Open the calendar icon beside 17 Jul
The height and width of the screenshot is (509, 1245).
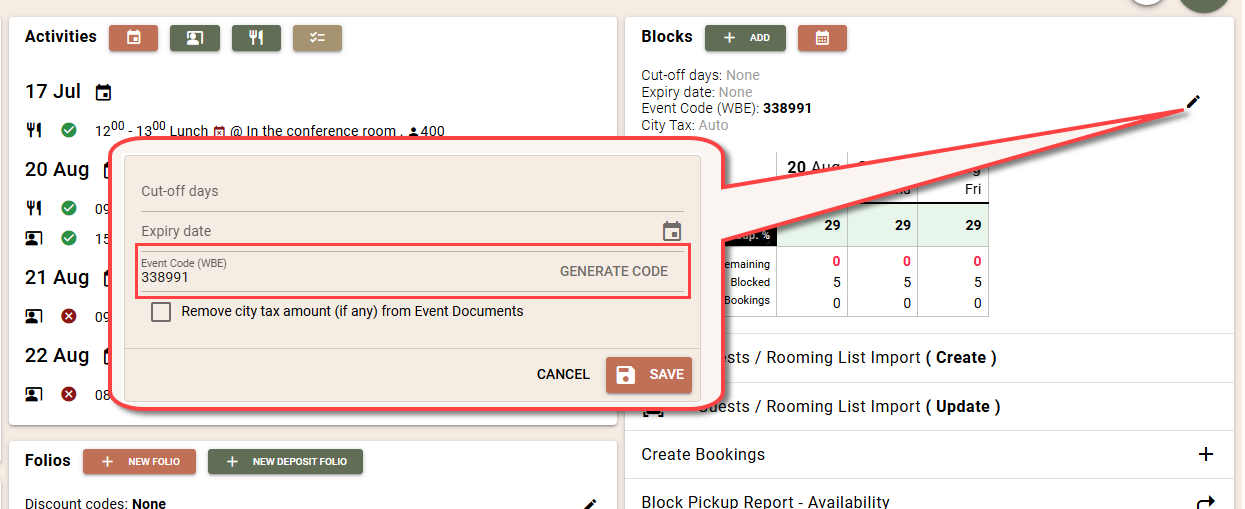(x=103, y=93)
